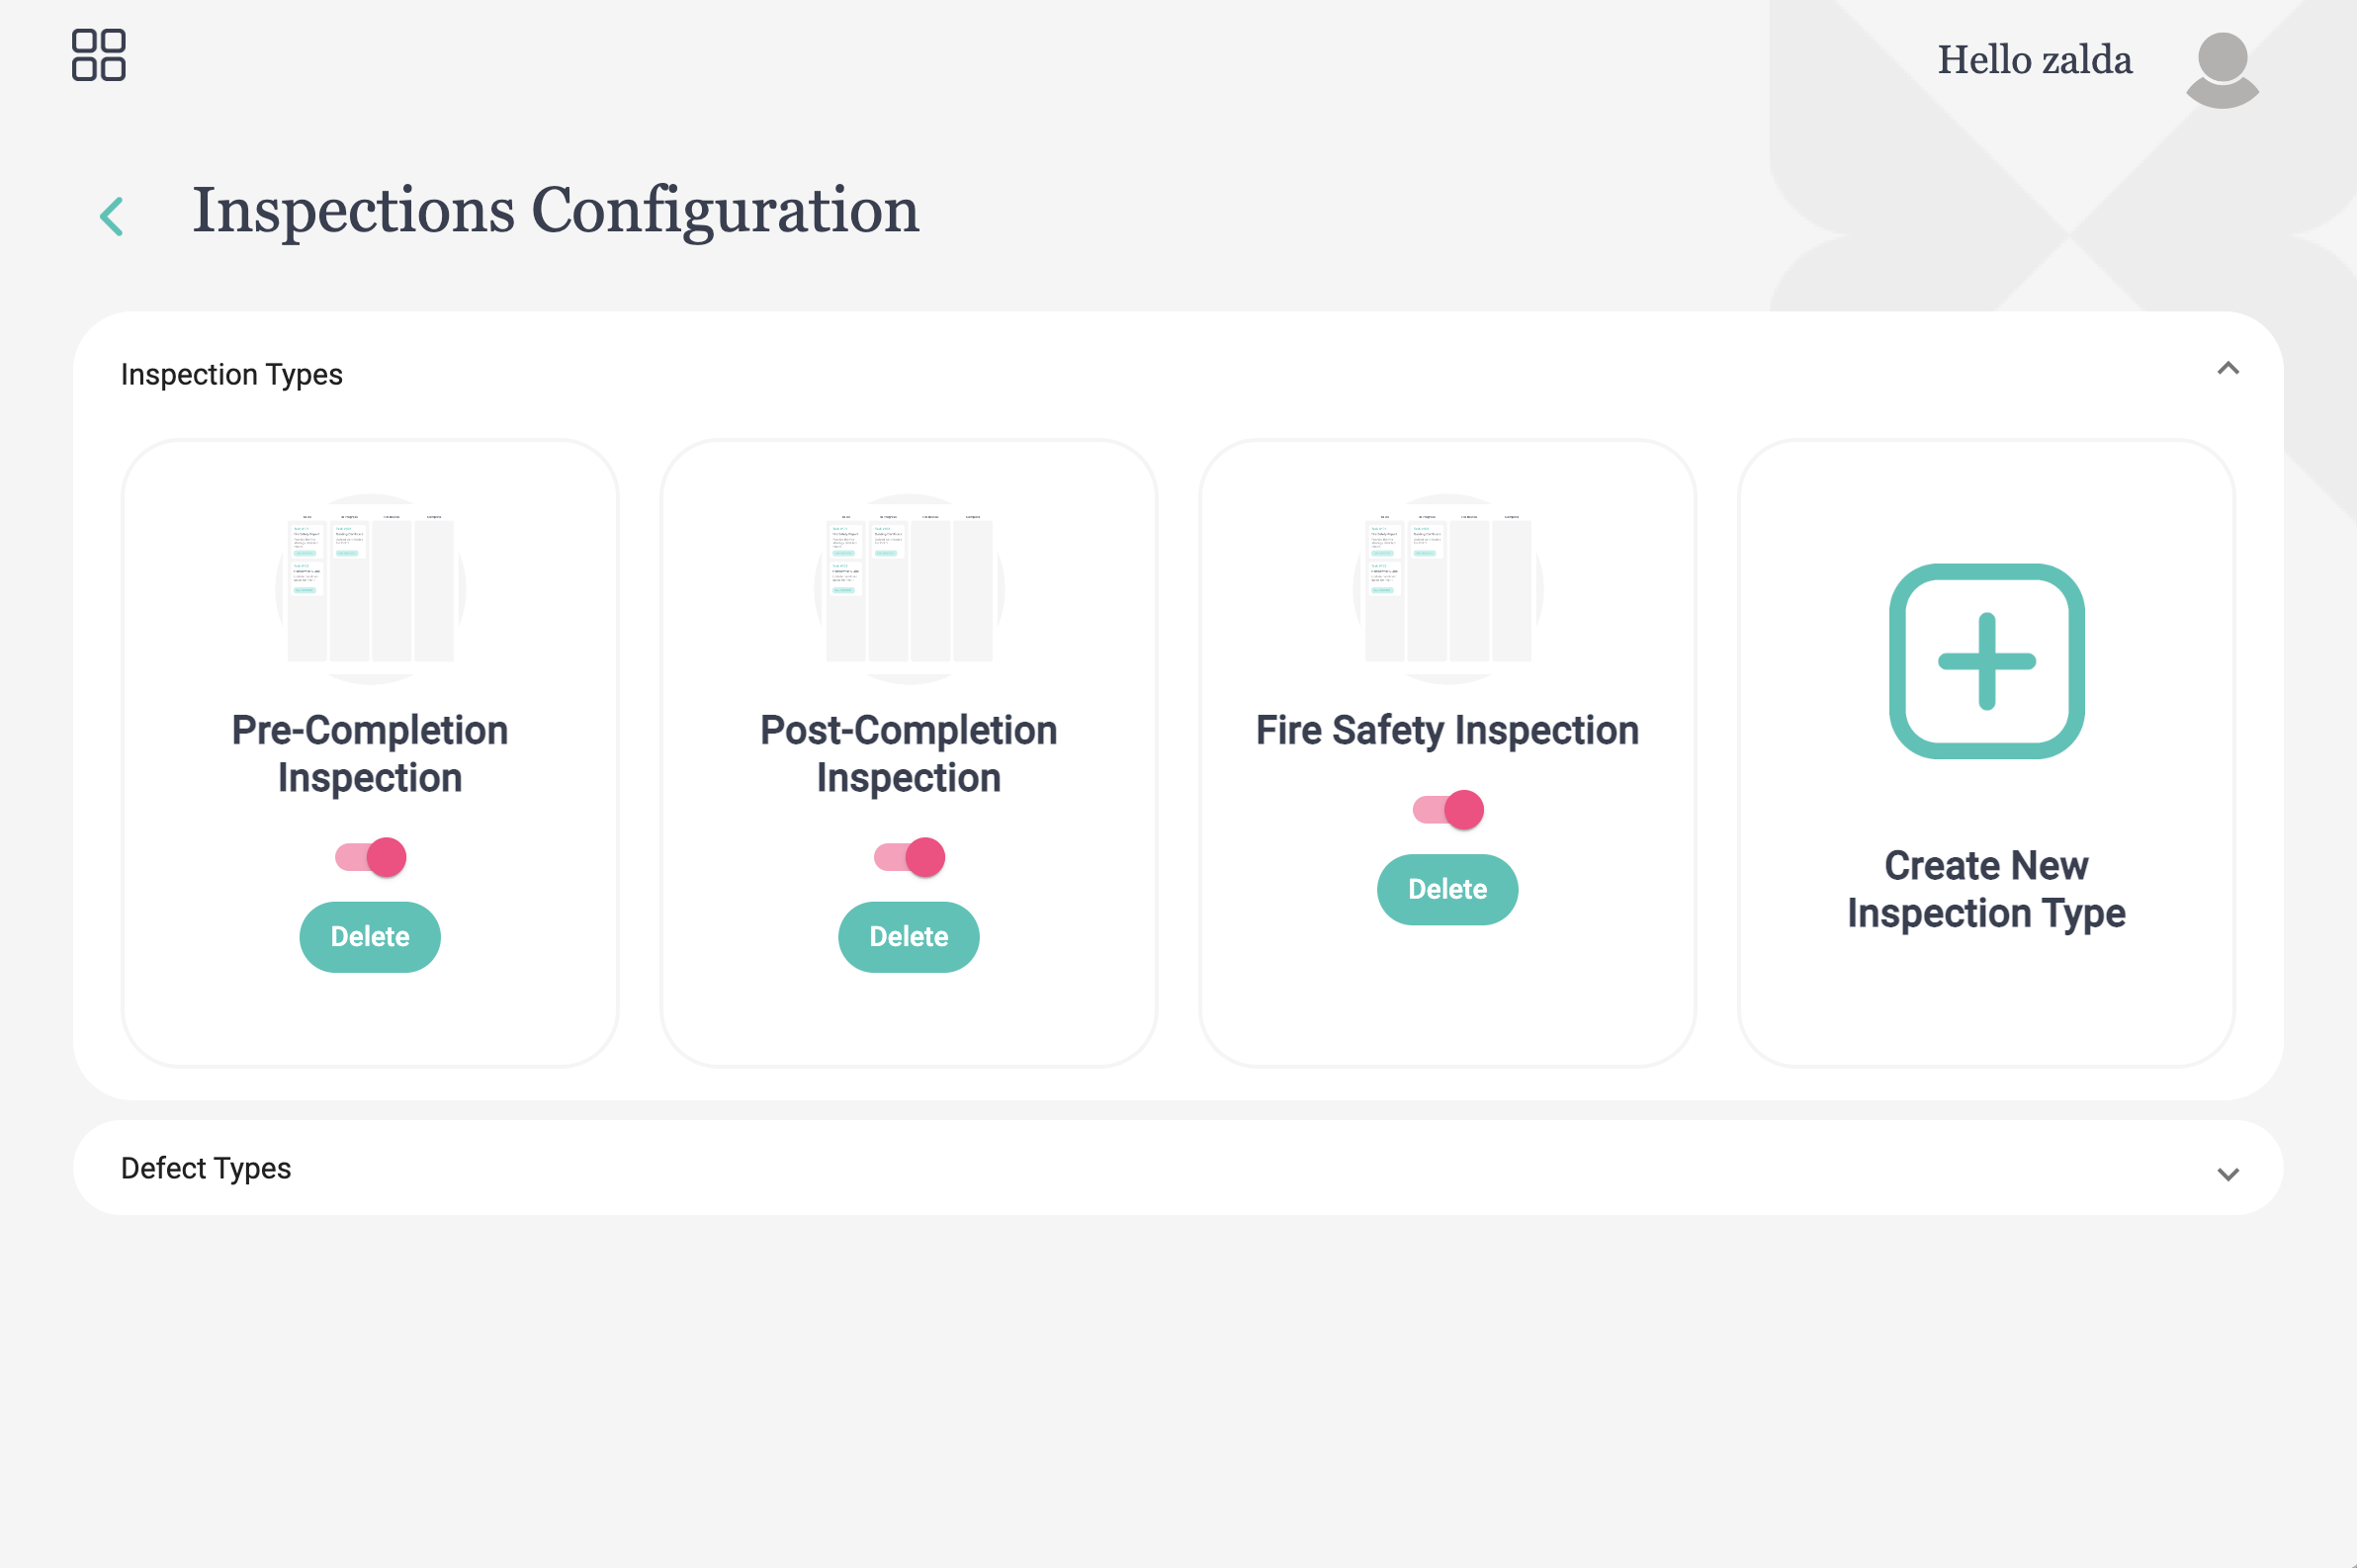This screenshot has height=1568, width=2357.
Task: Open the Fire Safety Inspection title
Action: tap(1447, 730)
